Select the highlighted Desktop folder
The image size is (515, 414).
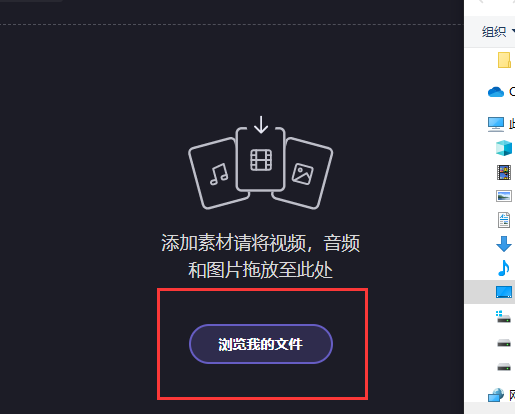click(x=504, y=292)
